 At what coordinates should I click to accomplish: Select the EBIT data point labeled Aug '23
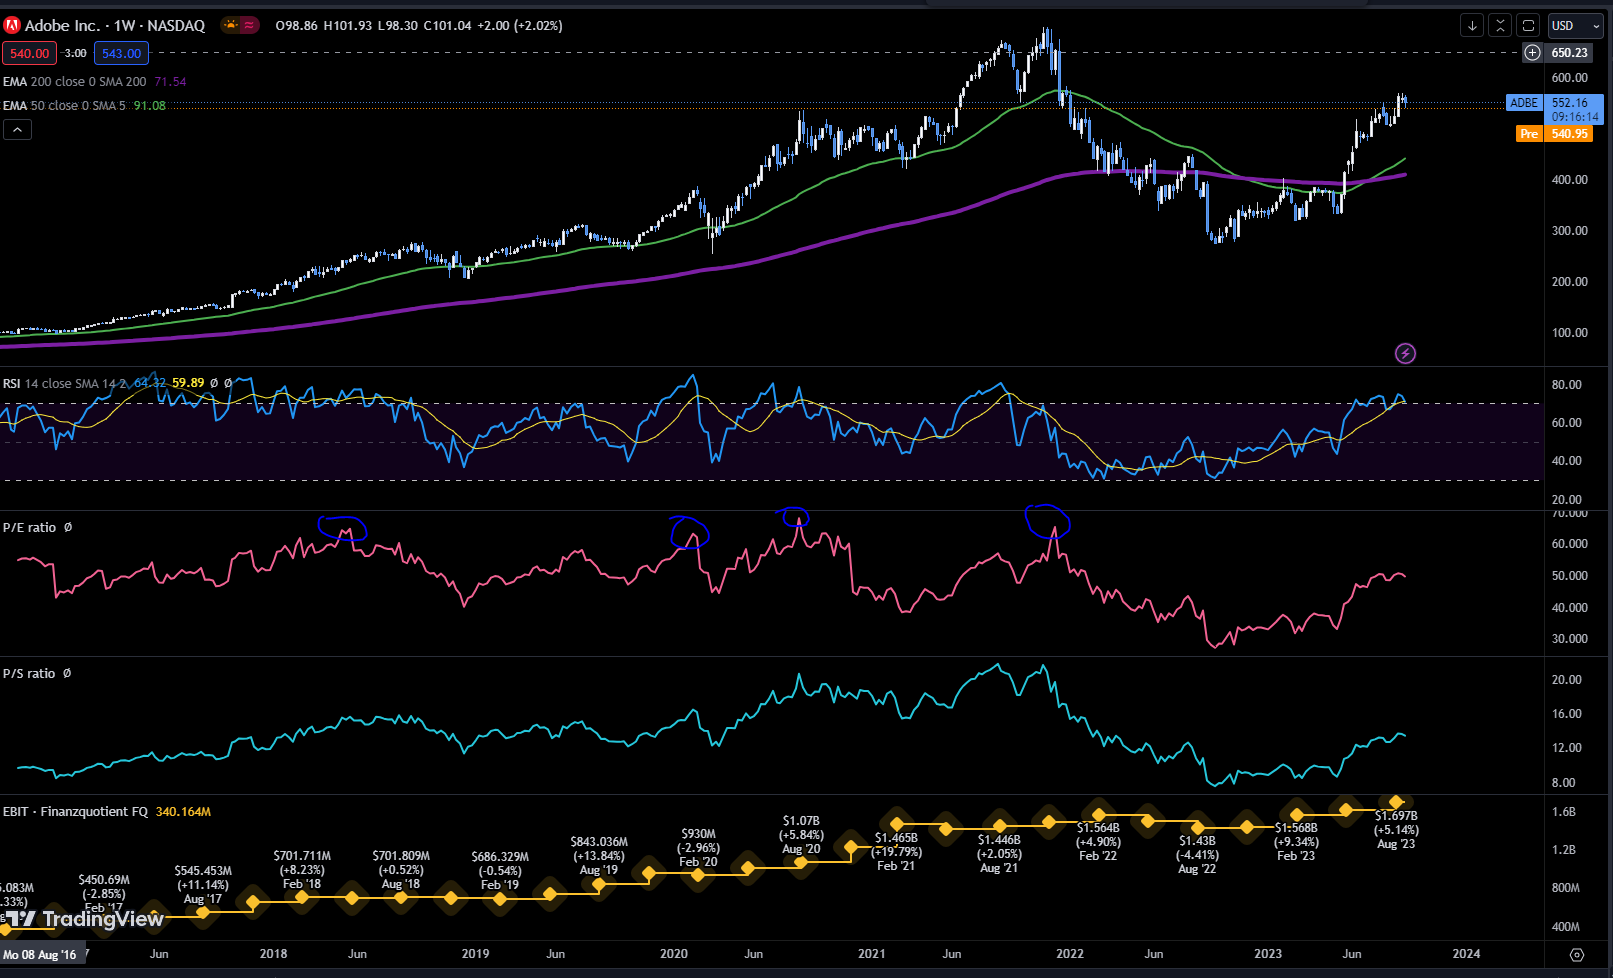coord(1396,802)
